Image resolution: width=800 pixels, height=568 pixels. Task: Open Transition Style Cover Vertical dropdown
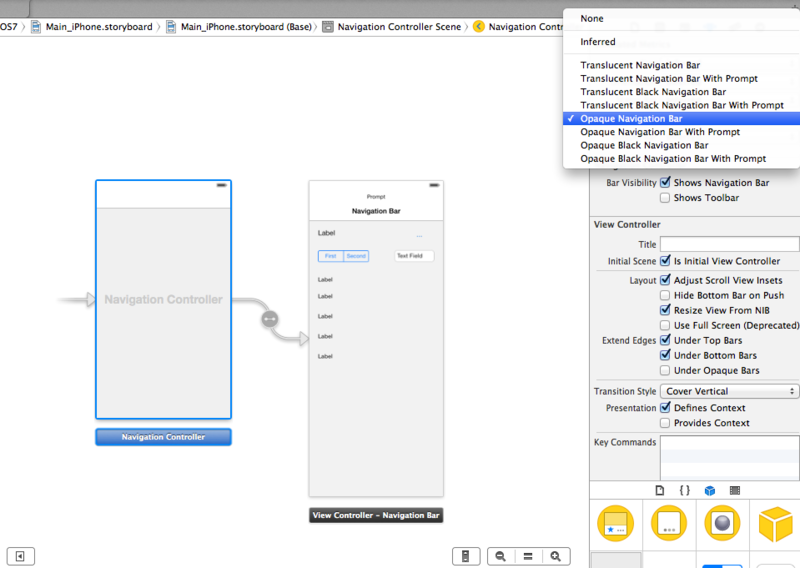click(x=730, y=391)
